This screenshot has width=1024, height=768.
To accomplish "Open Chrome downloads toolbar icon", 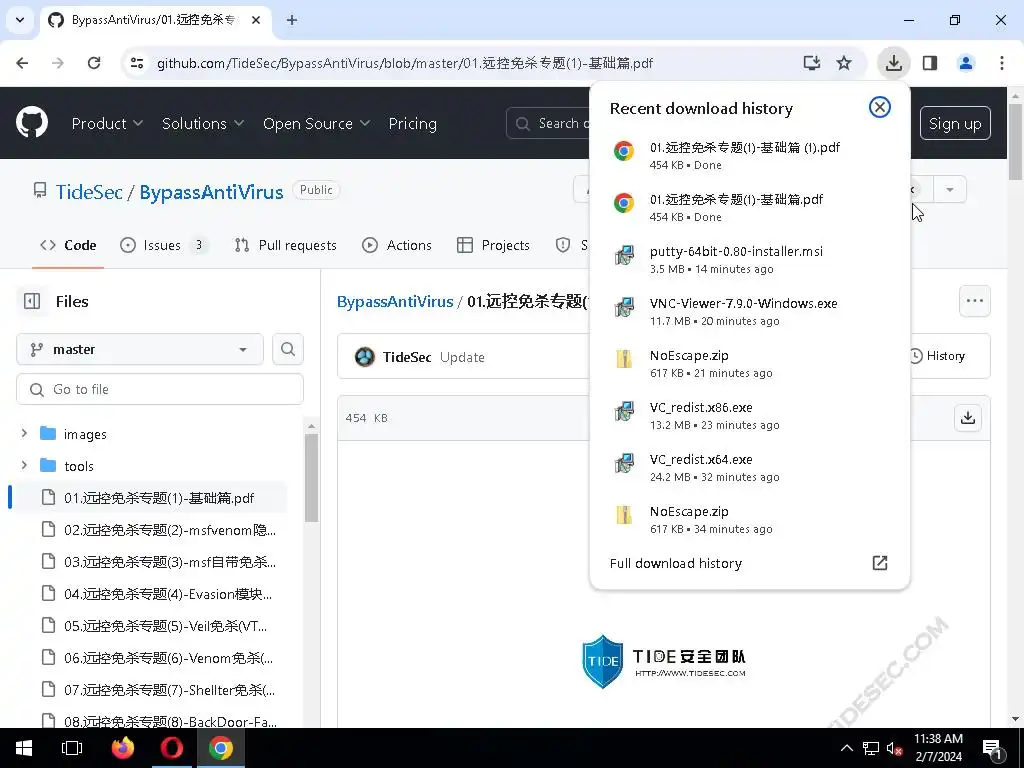I will [893, 63].
